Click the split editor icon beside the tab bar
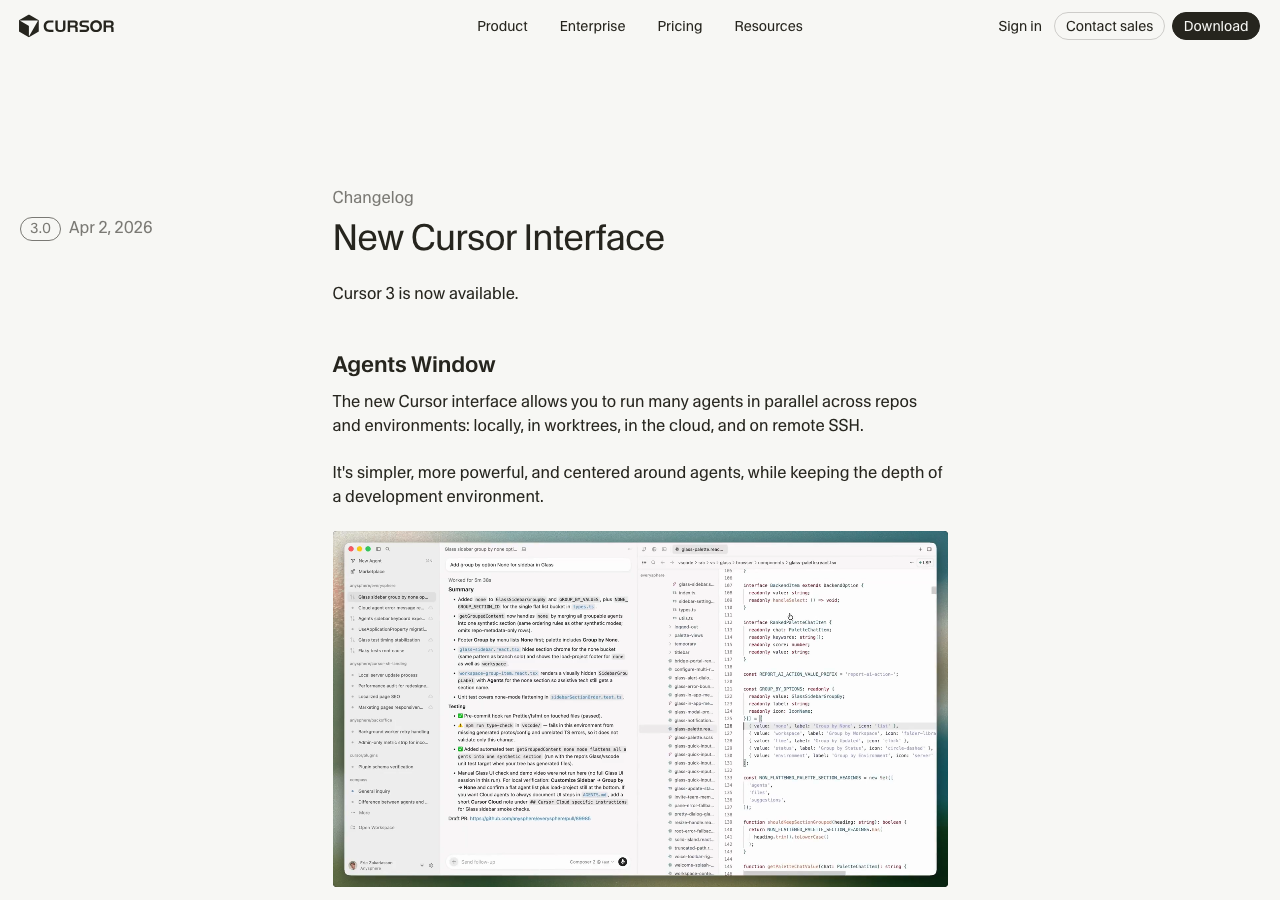 (928, 549)
